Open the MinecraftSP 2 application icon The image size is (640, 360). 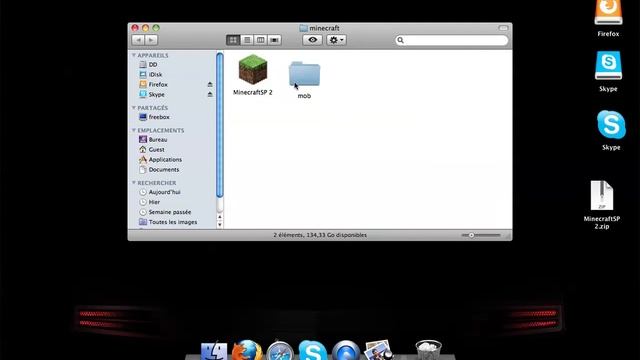[x=253, y=70]
